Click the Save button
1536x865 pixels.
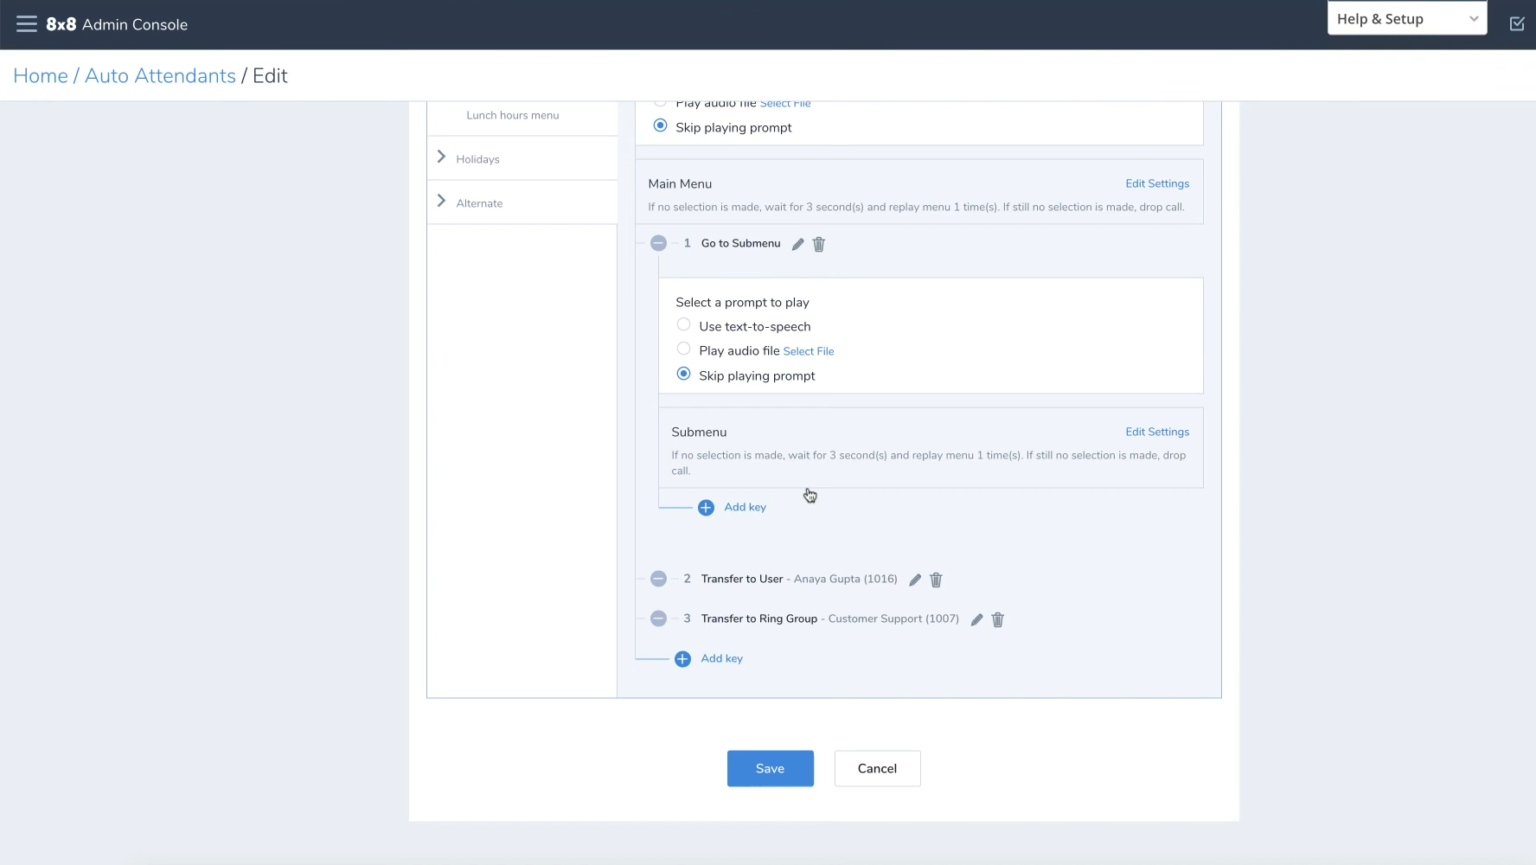click(x=770, y=768)
